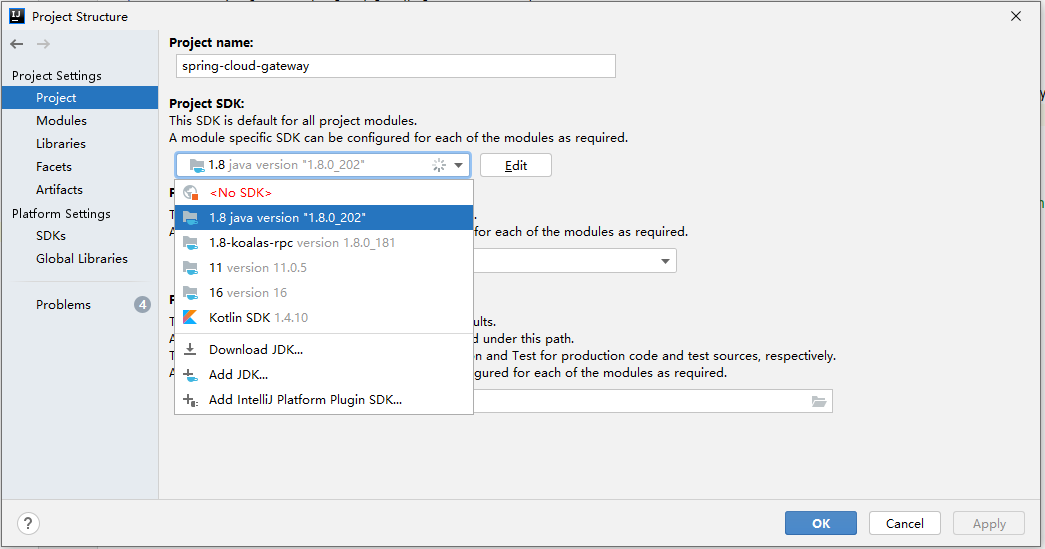Open the Problems badge showing 4
The width and height of the screenshot is (1045, 549).
click(x=142, y=304)
